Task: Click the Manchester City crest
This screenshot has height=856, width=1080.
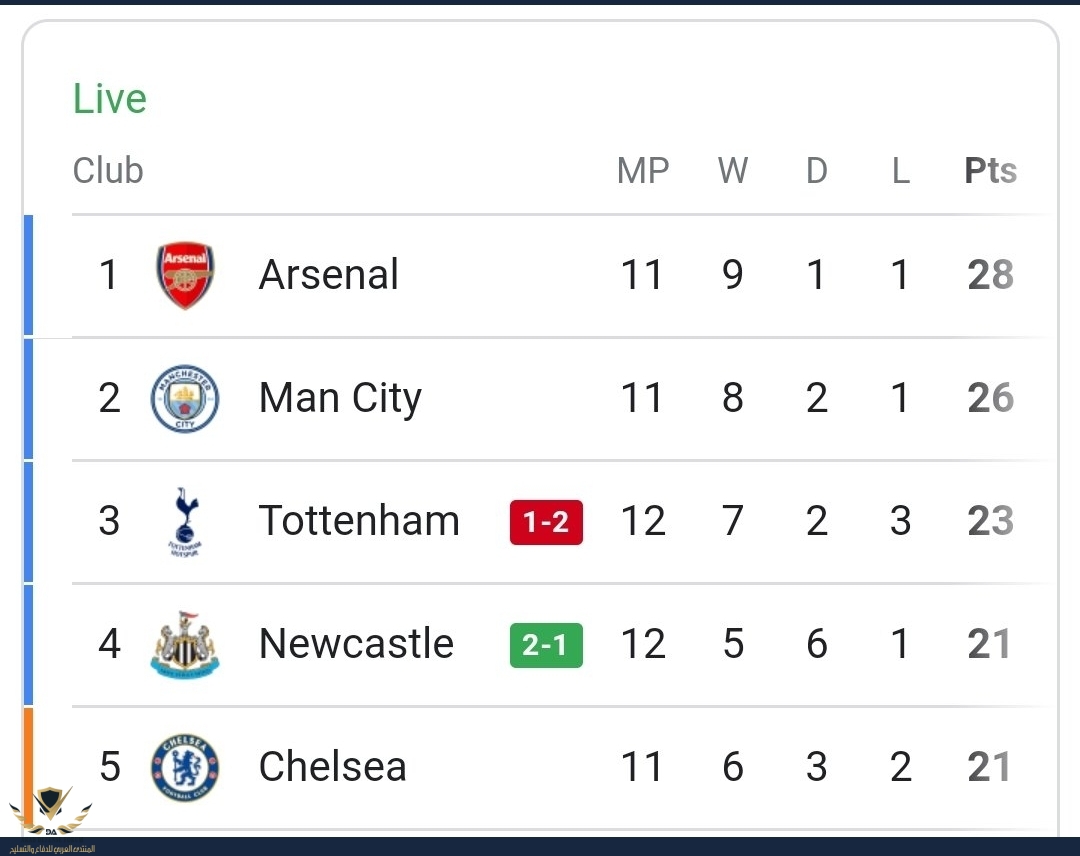Action: tap(185, 398)
